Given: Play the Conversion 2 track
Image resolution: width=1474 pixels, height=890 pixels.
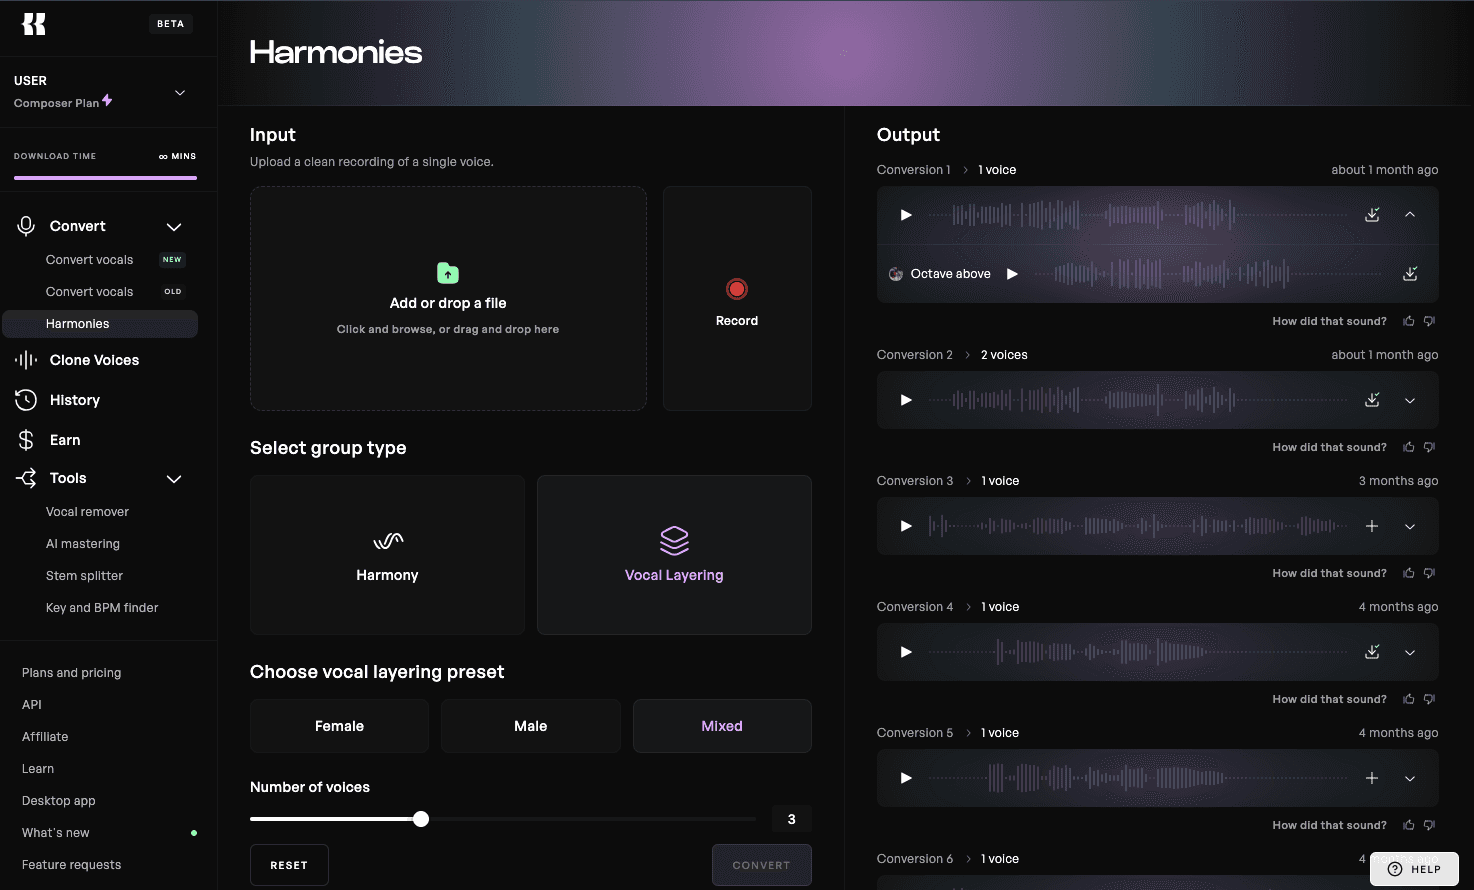Looking at the screenshot, I should tap(906, 400).
